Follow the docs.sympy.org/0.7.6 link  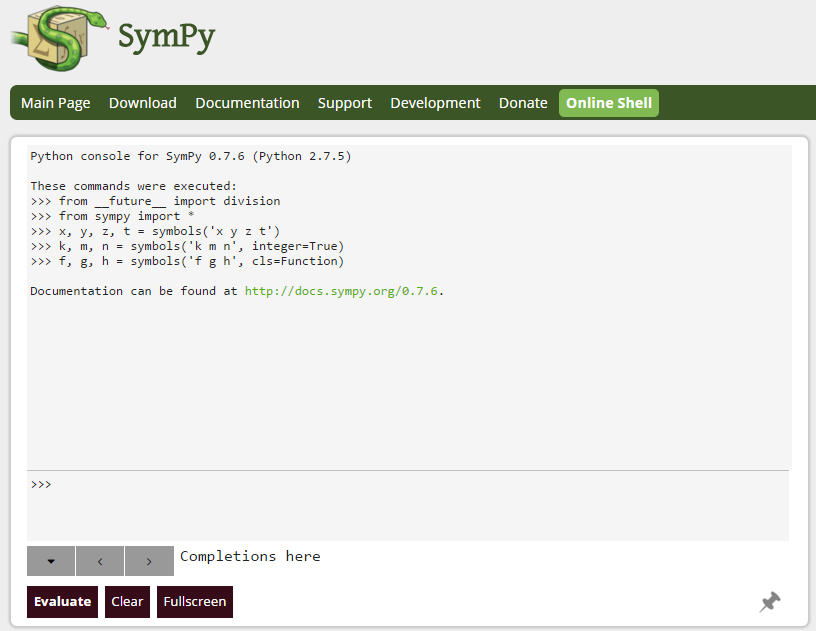pos(341,291)
